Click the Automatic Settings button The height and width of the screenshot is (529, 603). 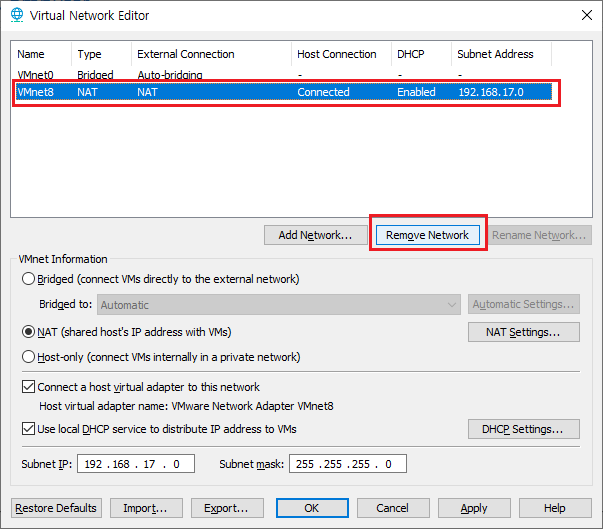pos(523,304)
